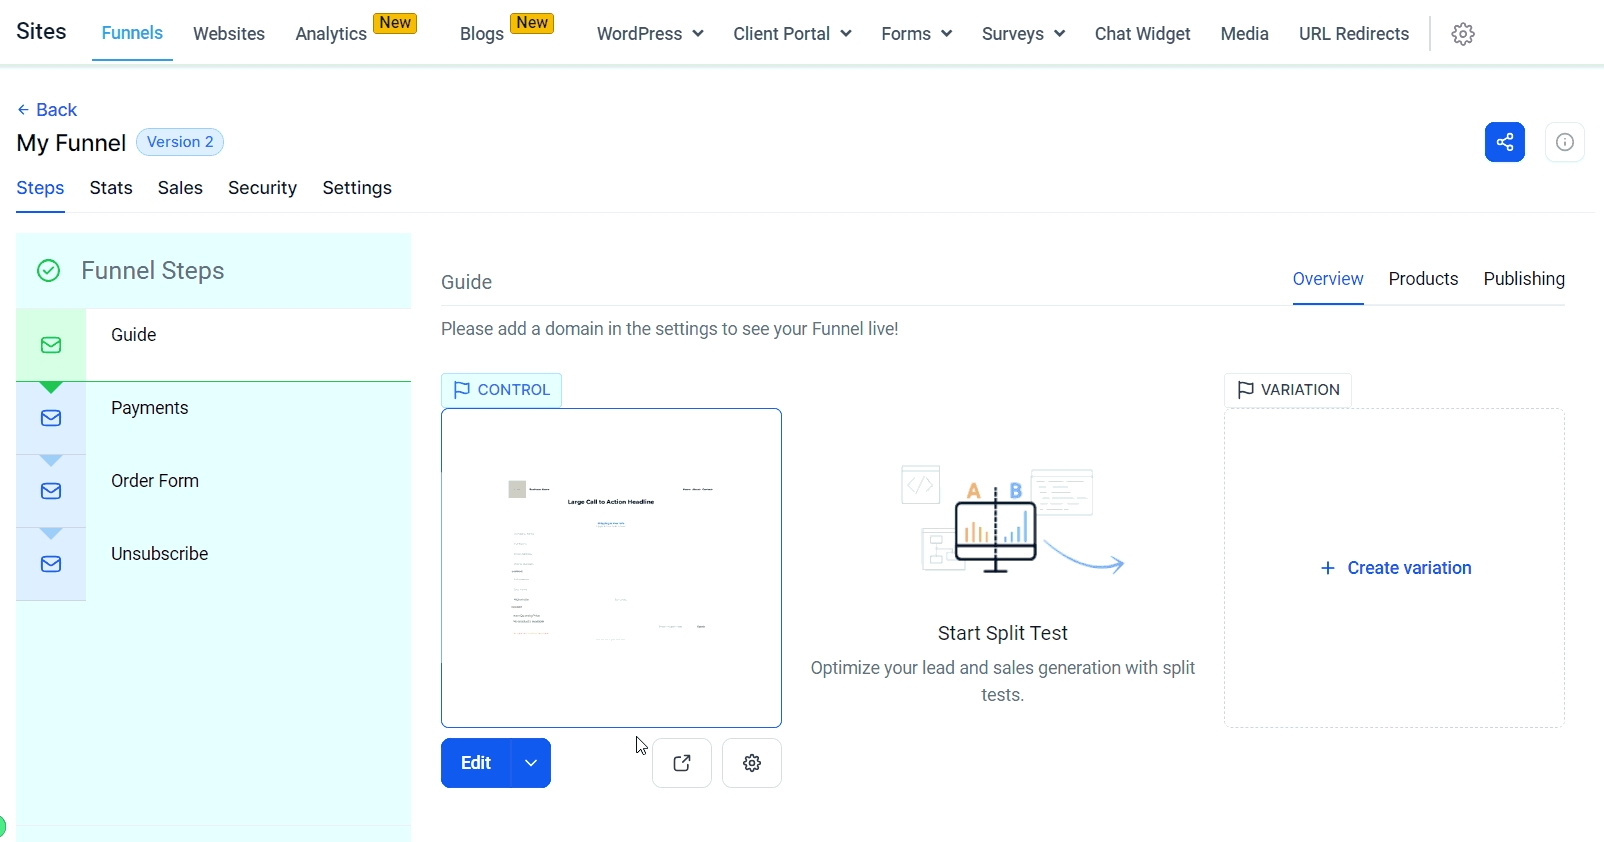Expand the Surveys dropdown menu
This screenshot has width=1604, height=842.
coord(1023,34)
